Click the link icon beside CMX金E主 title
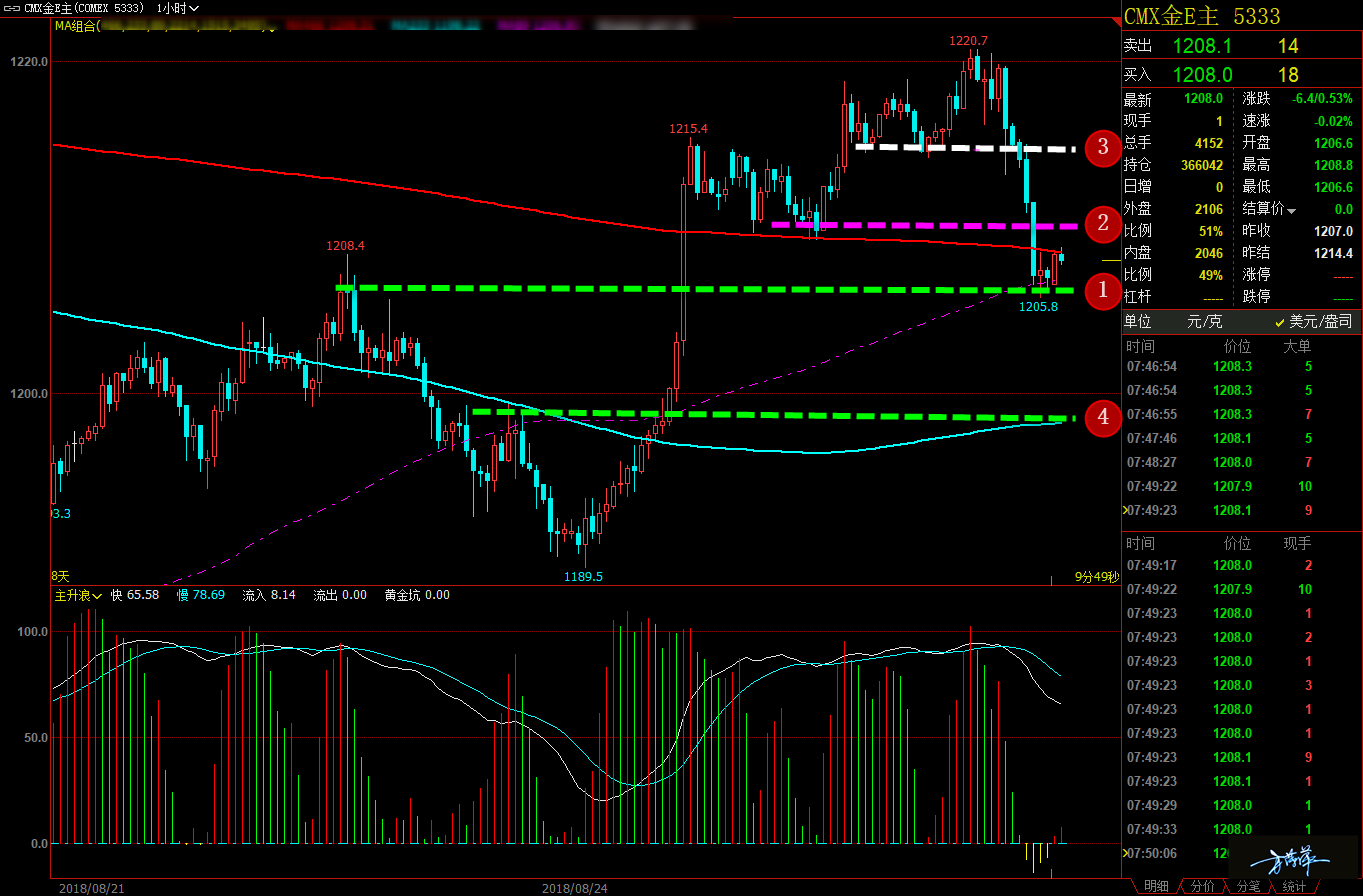 (x=12, y=8)
